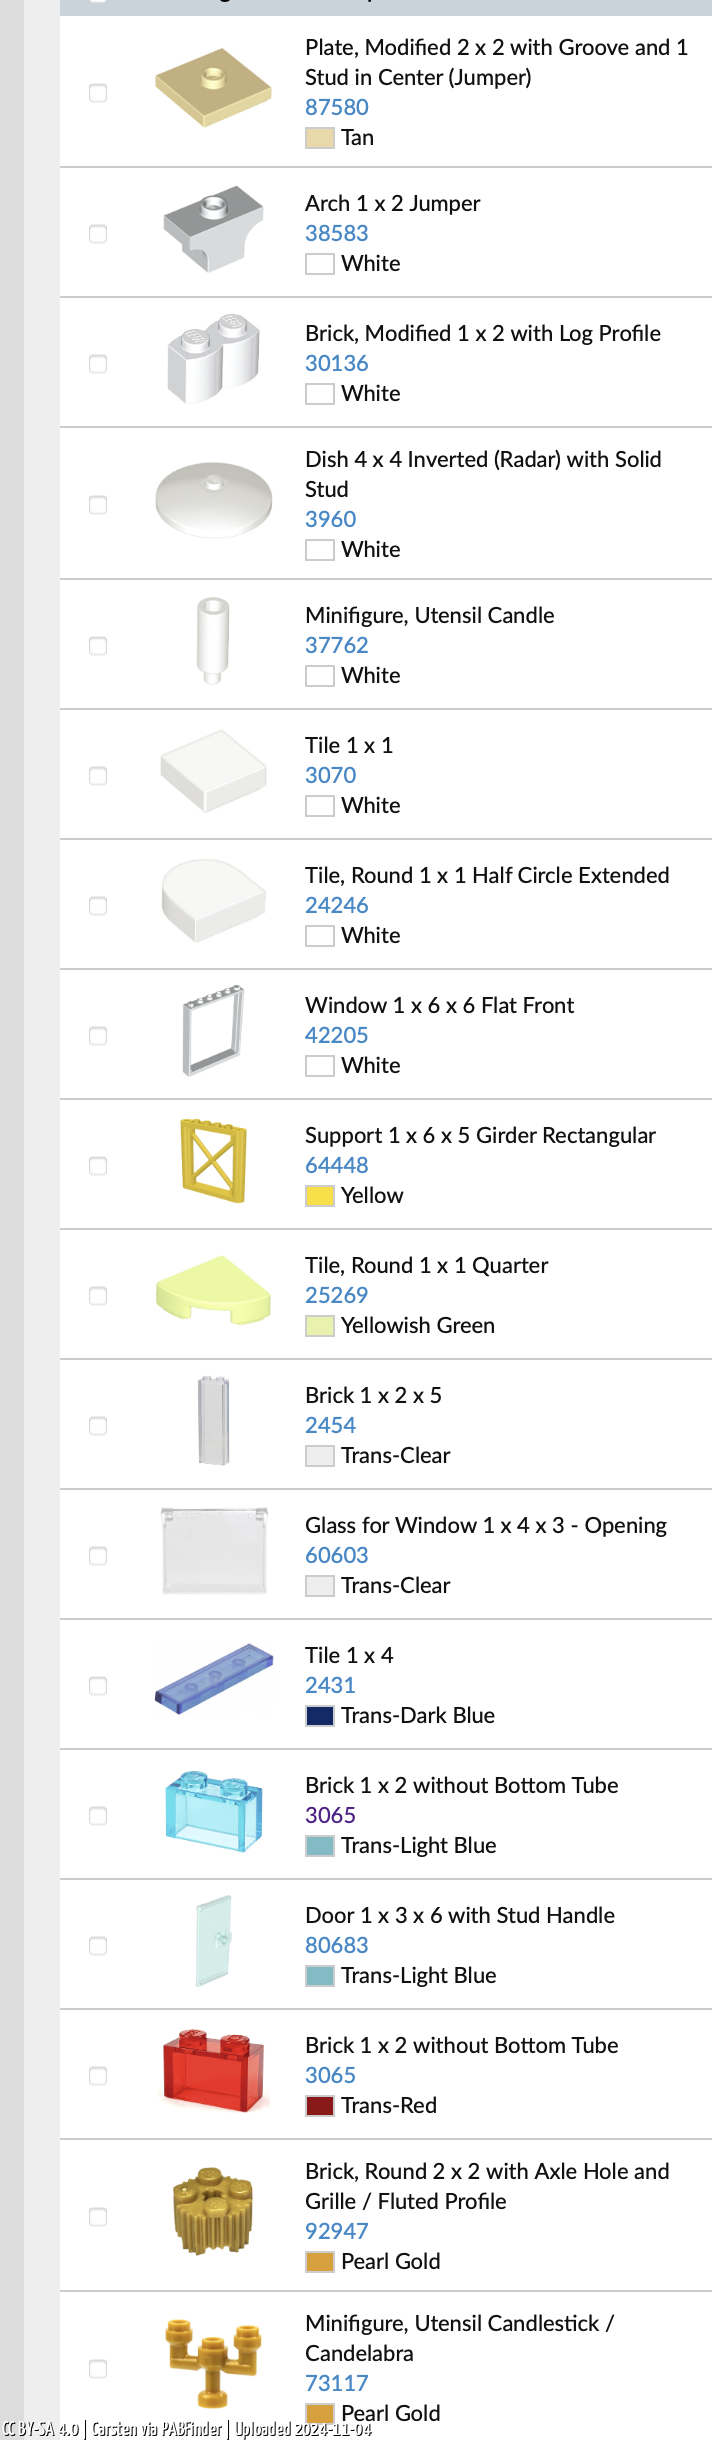
Task: Click the white Arch 1 x 2 Jumper image
Action: pos(213,229)
